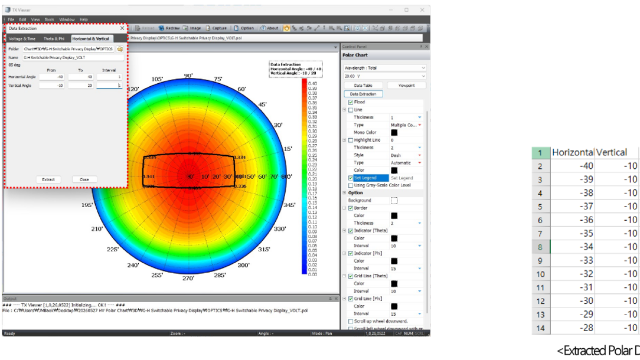
Task: Open the Wavelength : Total dropdown
Action: pos(384,68)
